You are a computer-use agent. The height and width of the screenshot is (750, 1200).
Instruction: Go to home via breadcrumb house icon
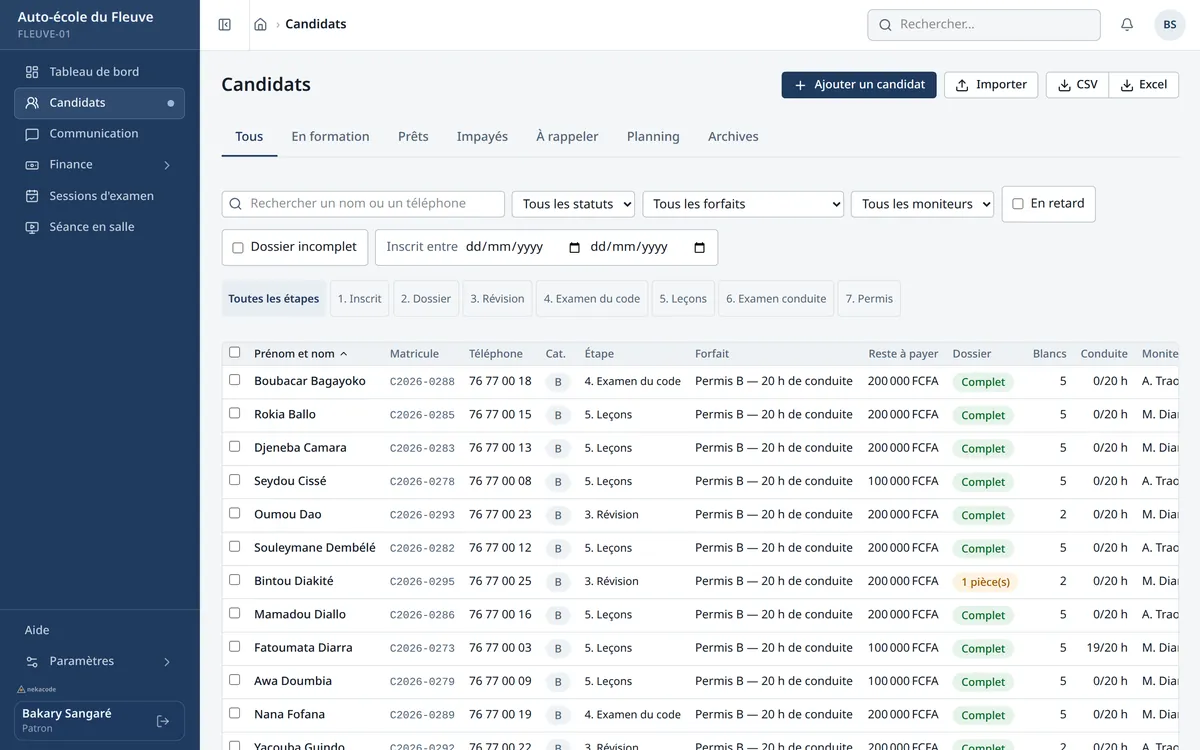[x=260, y=25]
